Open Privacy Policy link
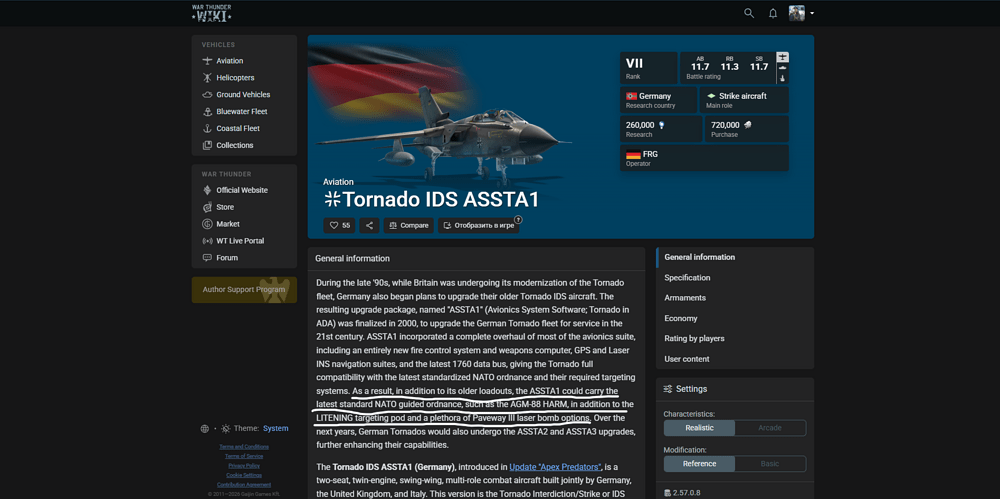 244,466
